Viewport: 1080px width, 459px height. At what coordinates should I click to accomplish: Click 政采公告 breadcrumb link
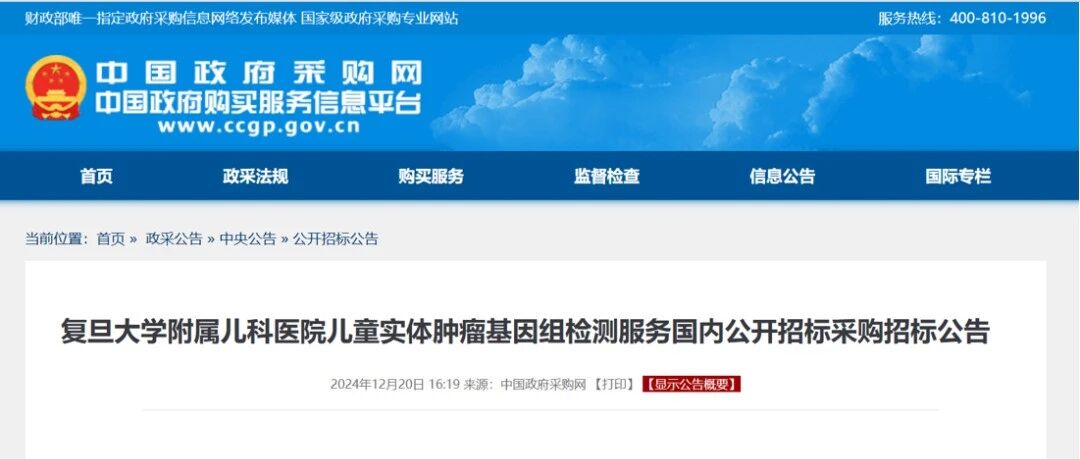coord(174,239)
